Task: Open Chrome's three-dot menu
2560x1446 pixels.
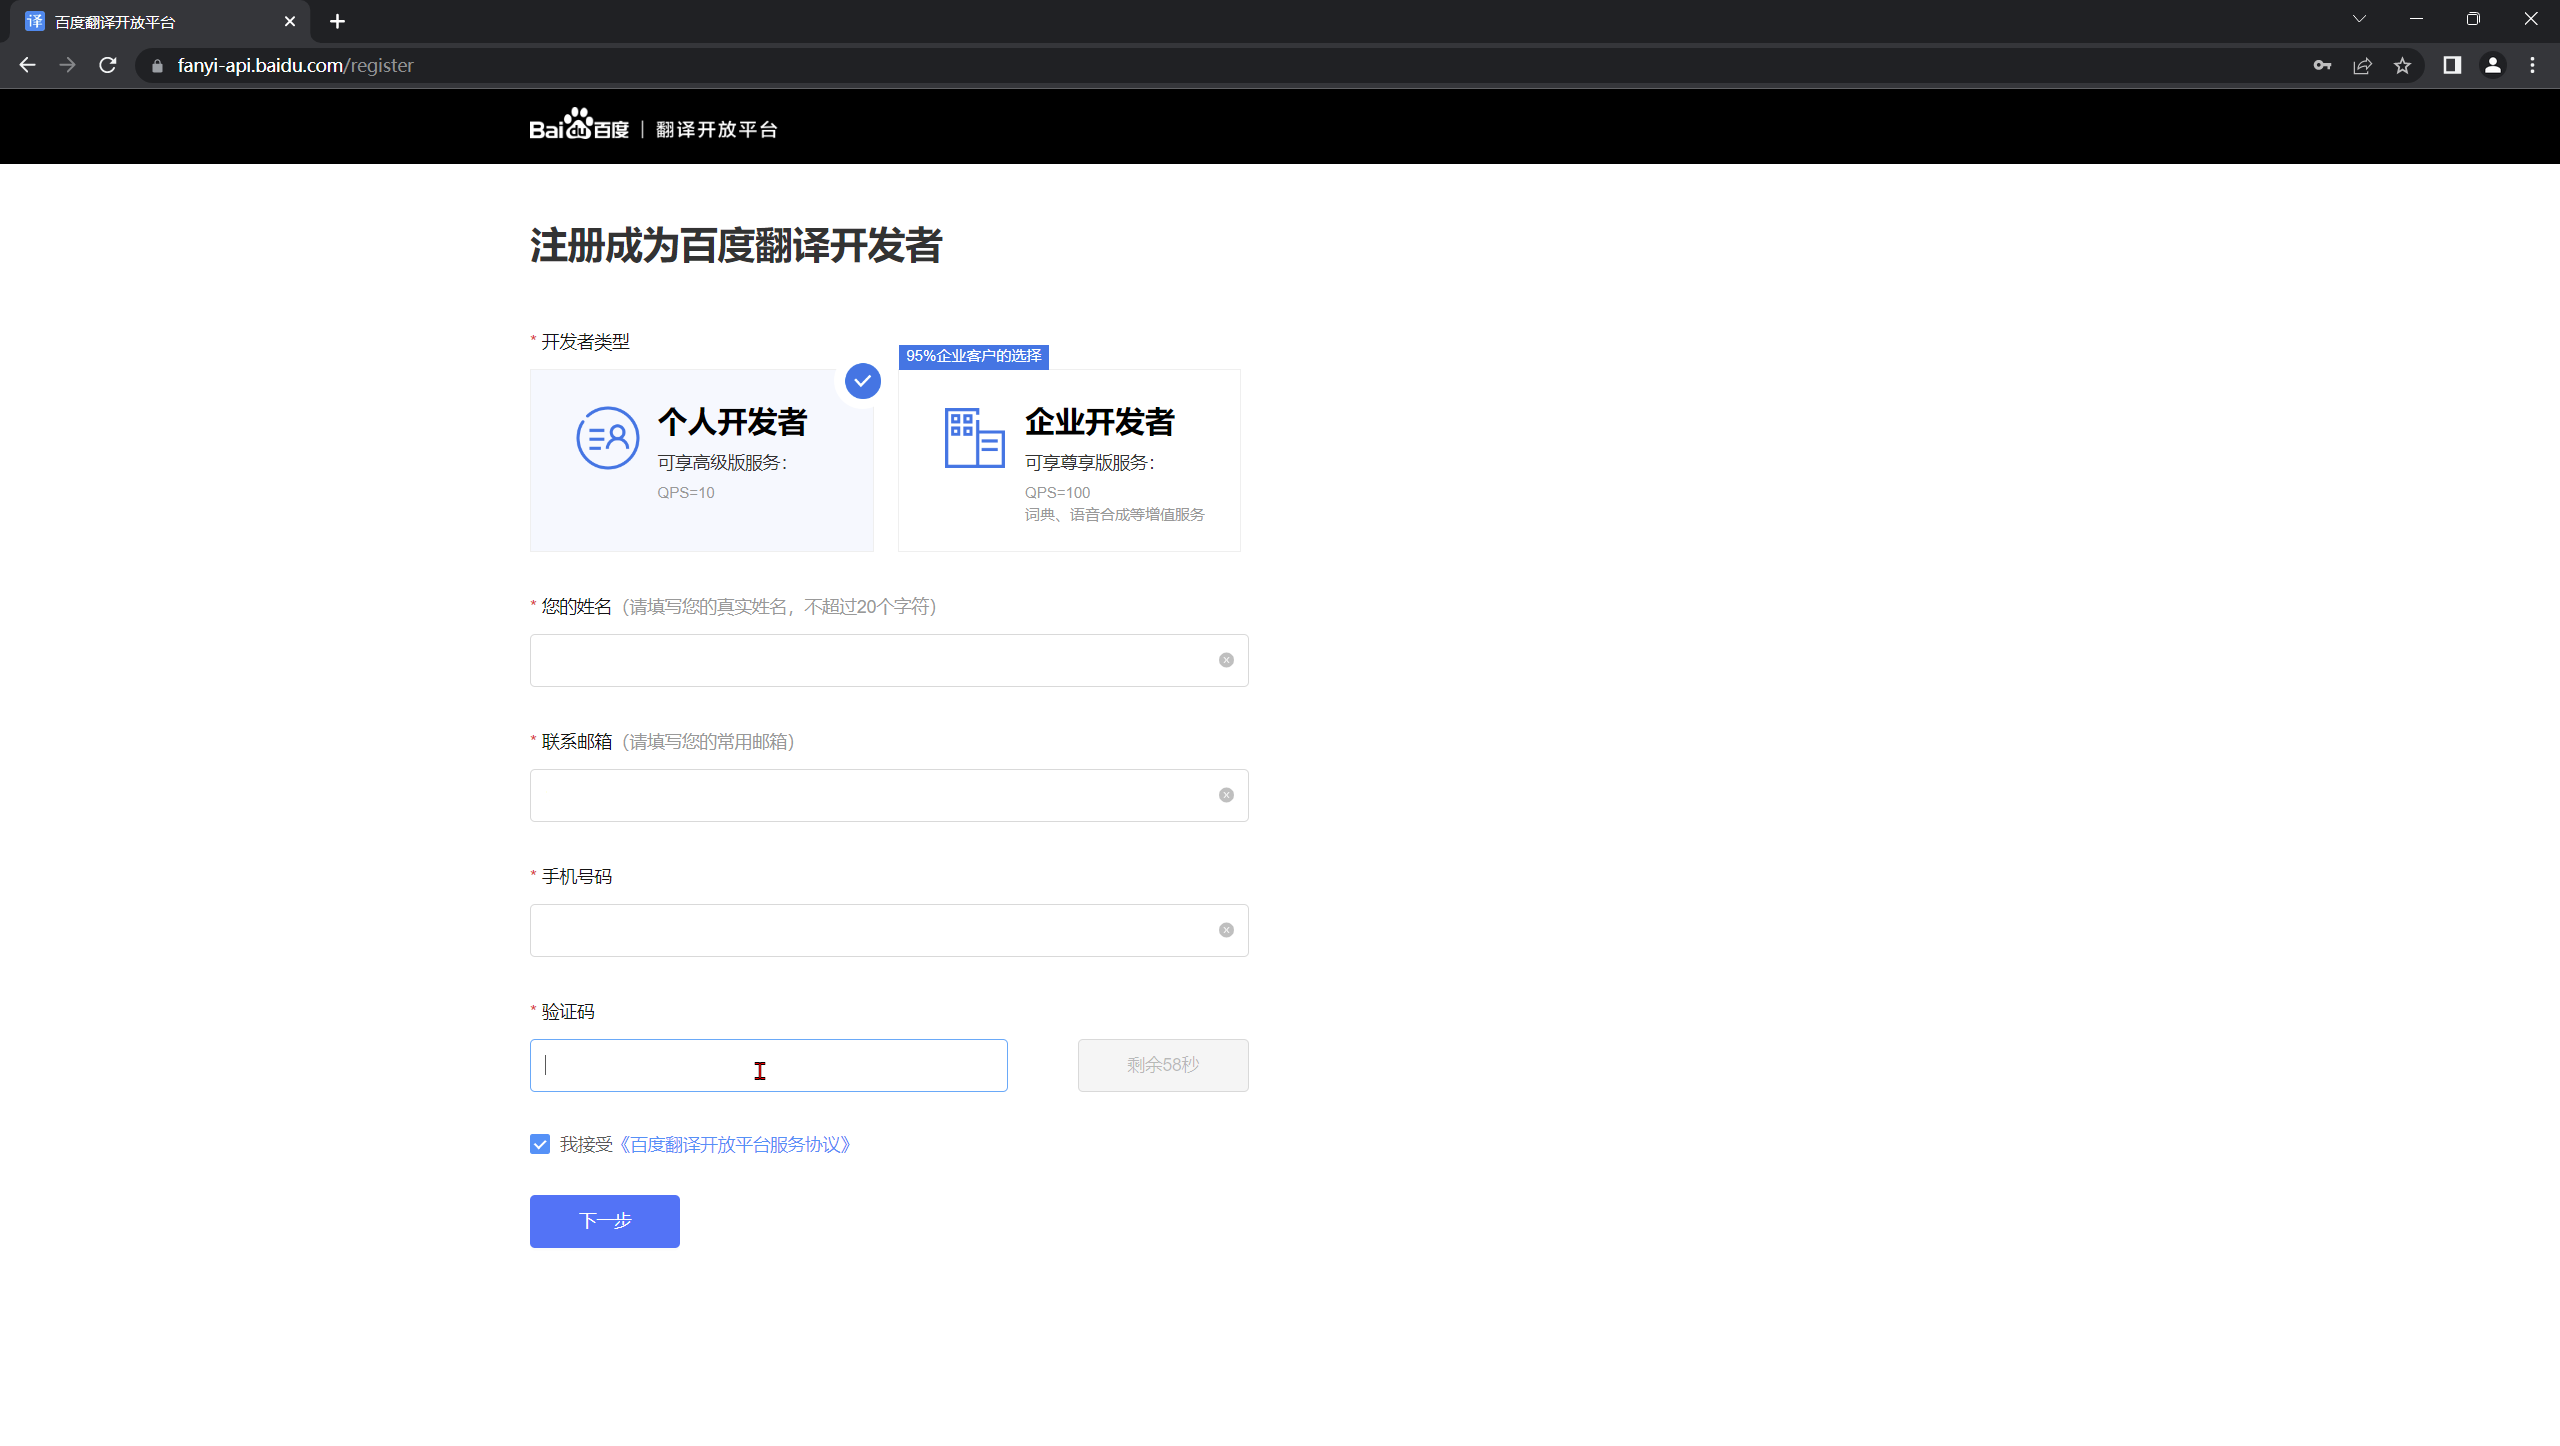Action: click(x=2533, y=65)
